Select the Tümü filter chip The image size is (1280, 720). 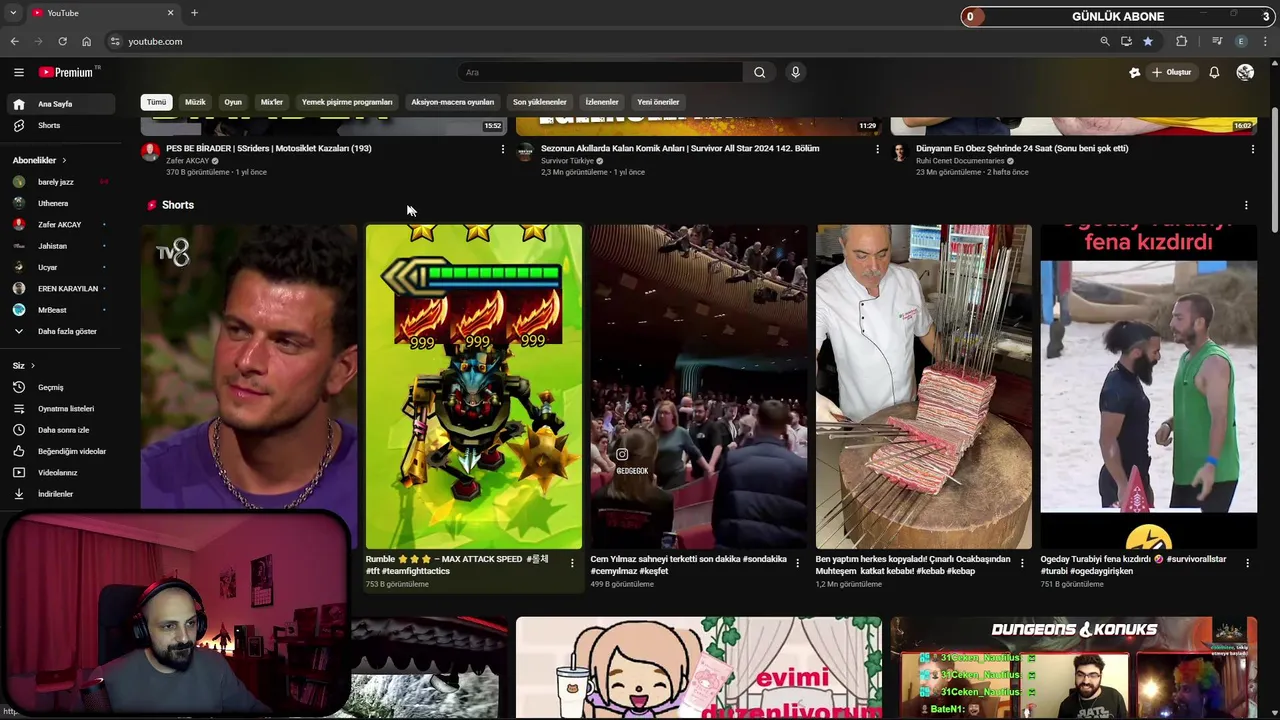tap(157, 102)
